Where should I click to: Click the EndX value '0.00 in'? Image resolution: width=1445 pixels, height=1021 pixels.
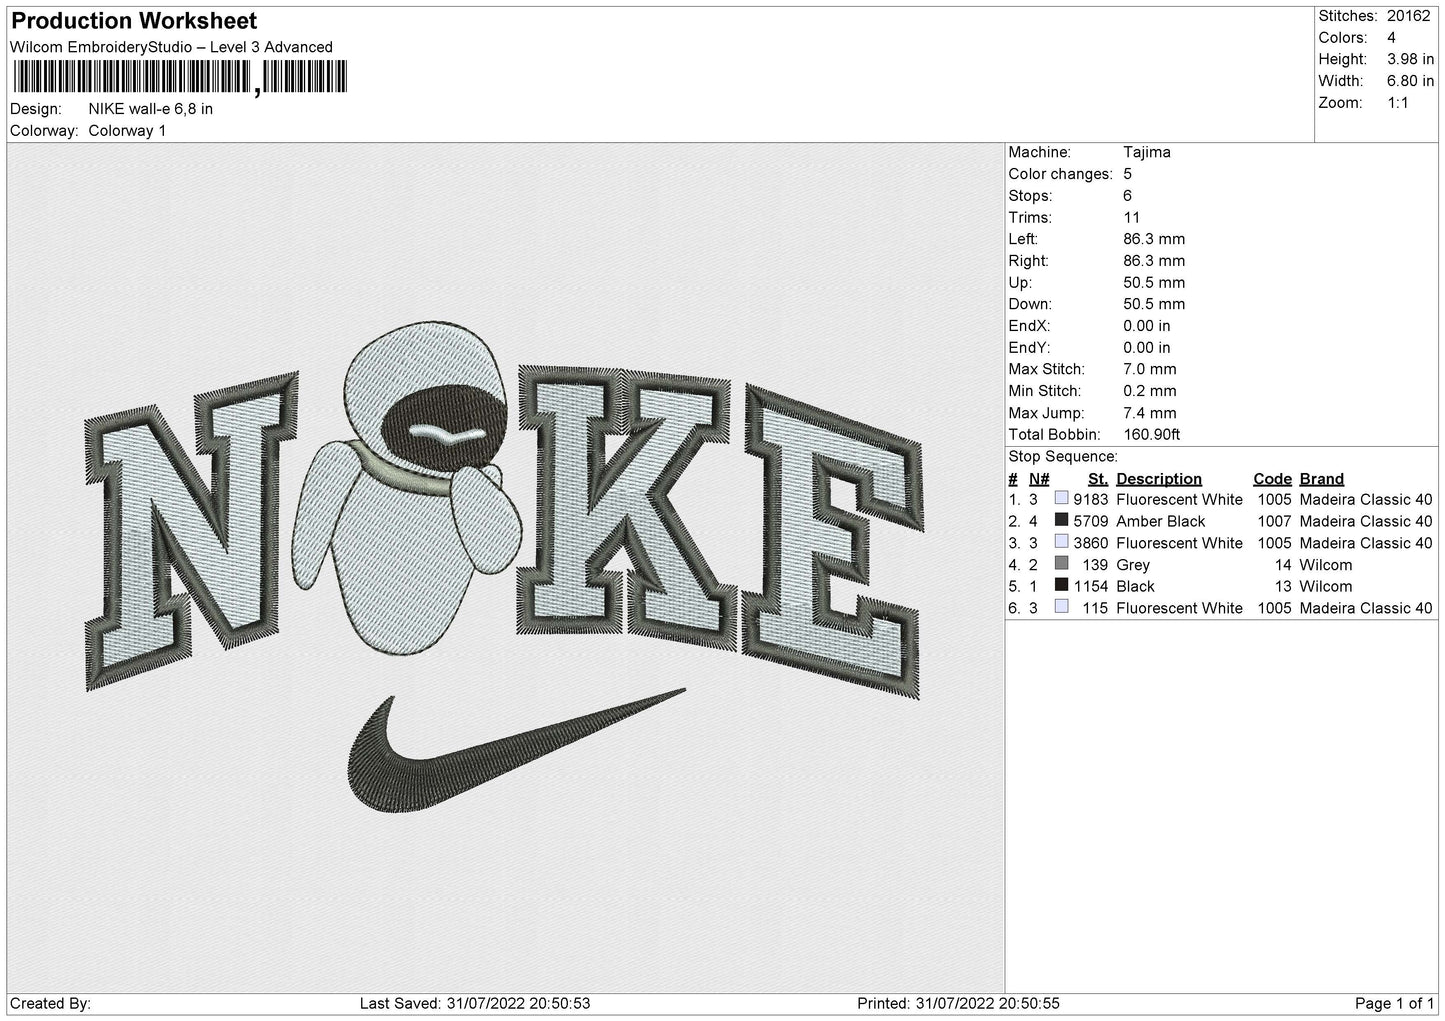coord(1147,326)
